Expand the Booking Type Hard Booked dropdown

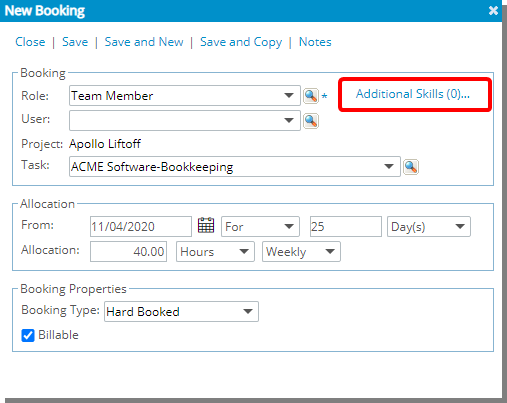pos(181,312)
